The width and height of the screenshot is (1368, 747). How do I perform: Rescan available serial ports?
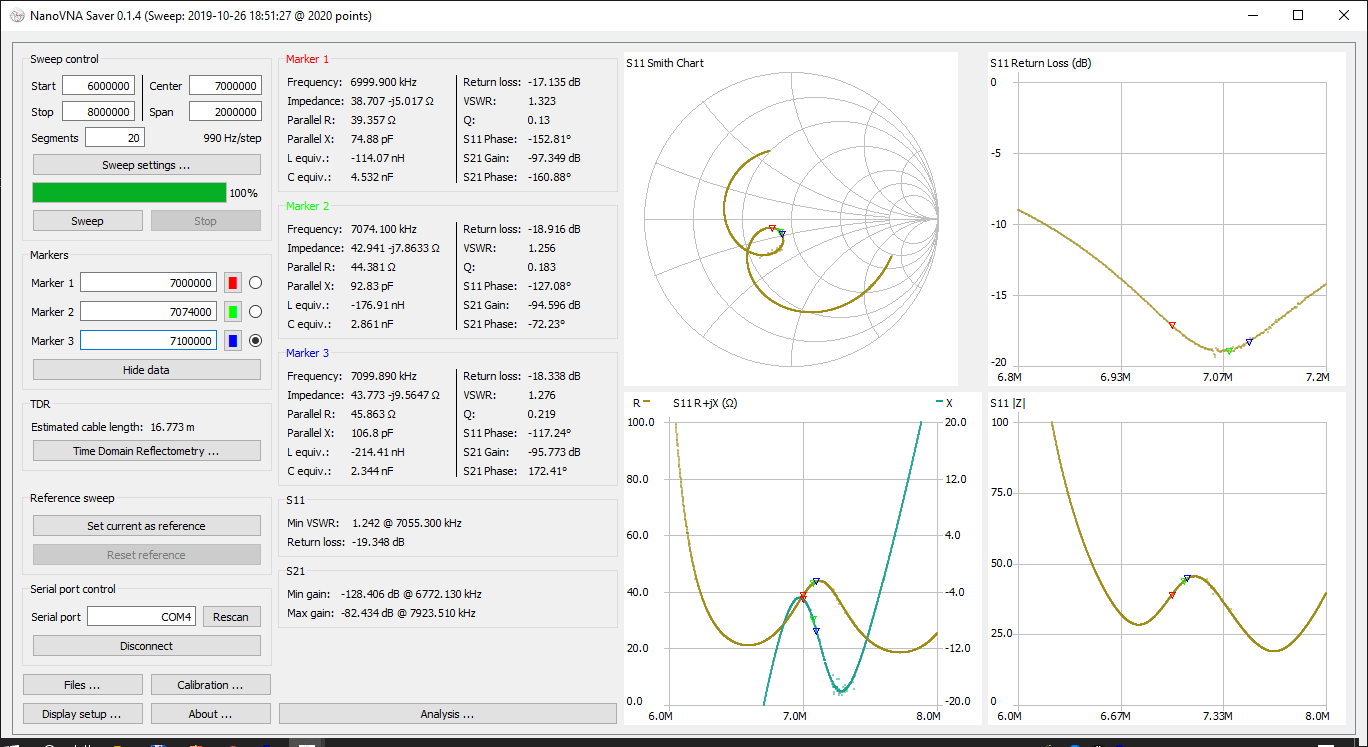[231, 616]
